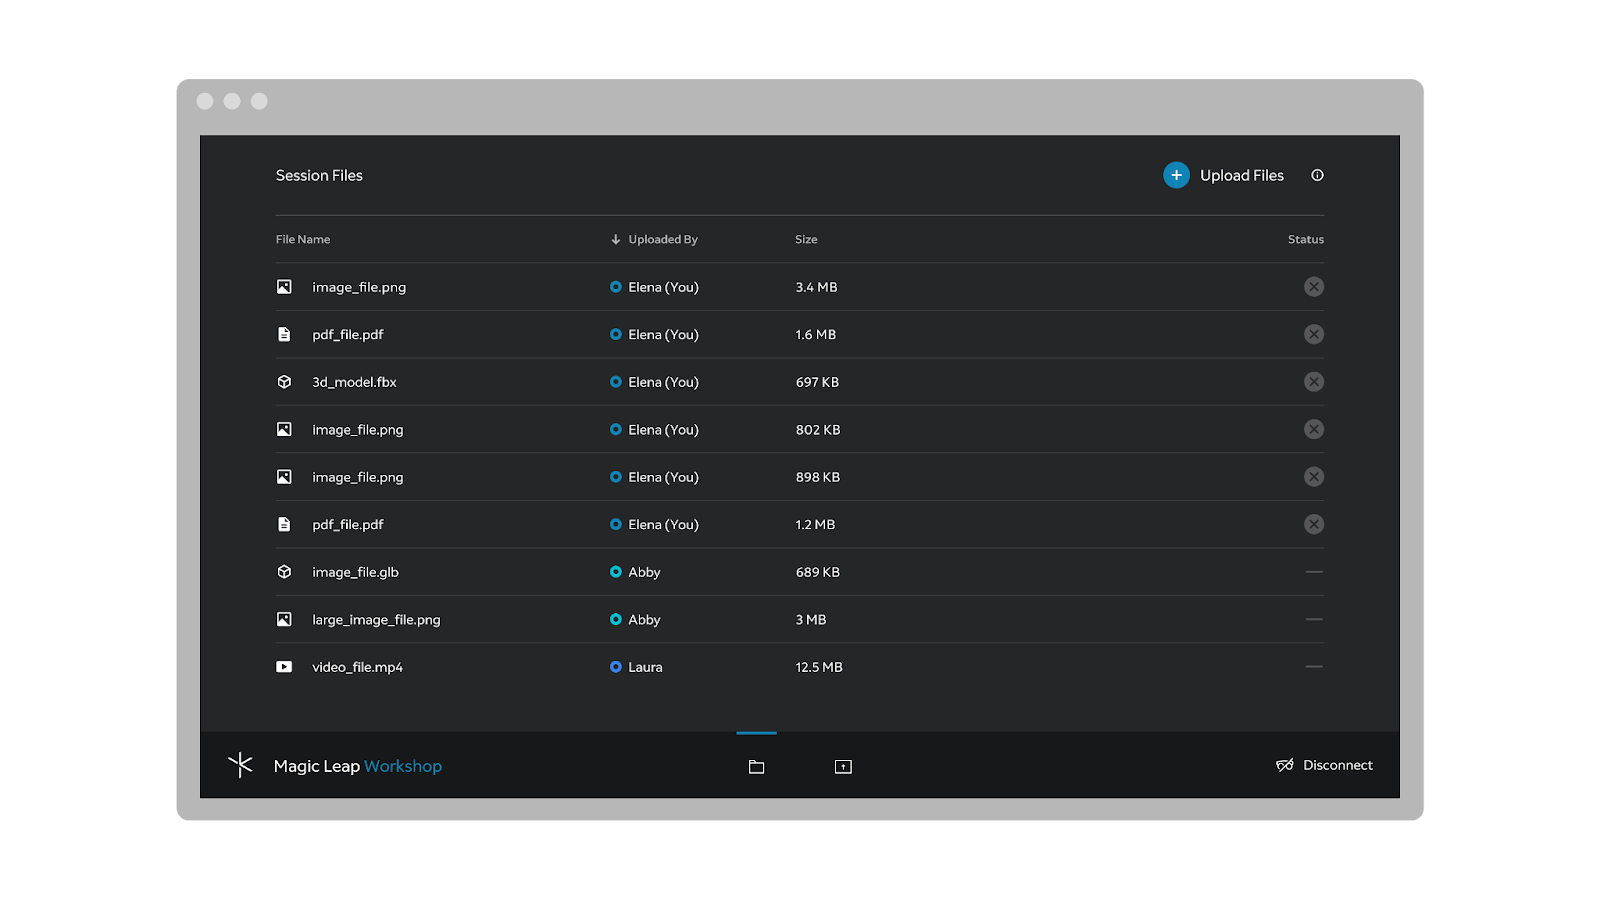
Task: Remove image_file.png sized 898 KB
Action: click(x=1314, y=477)
